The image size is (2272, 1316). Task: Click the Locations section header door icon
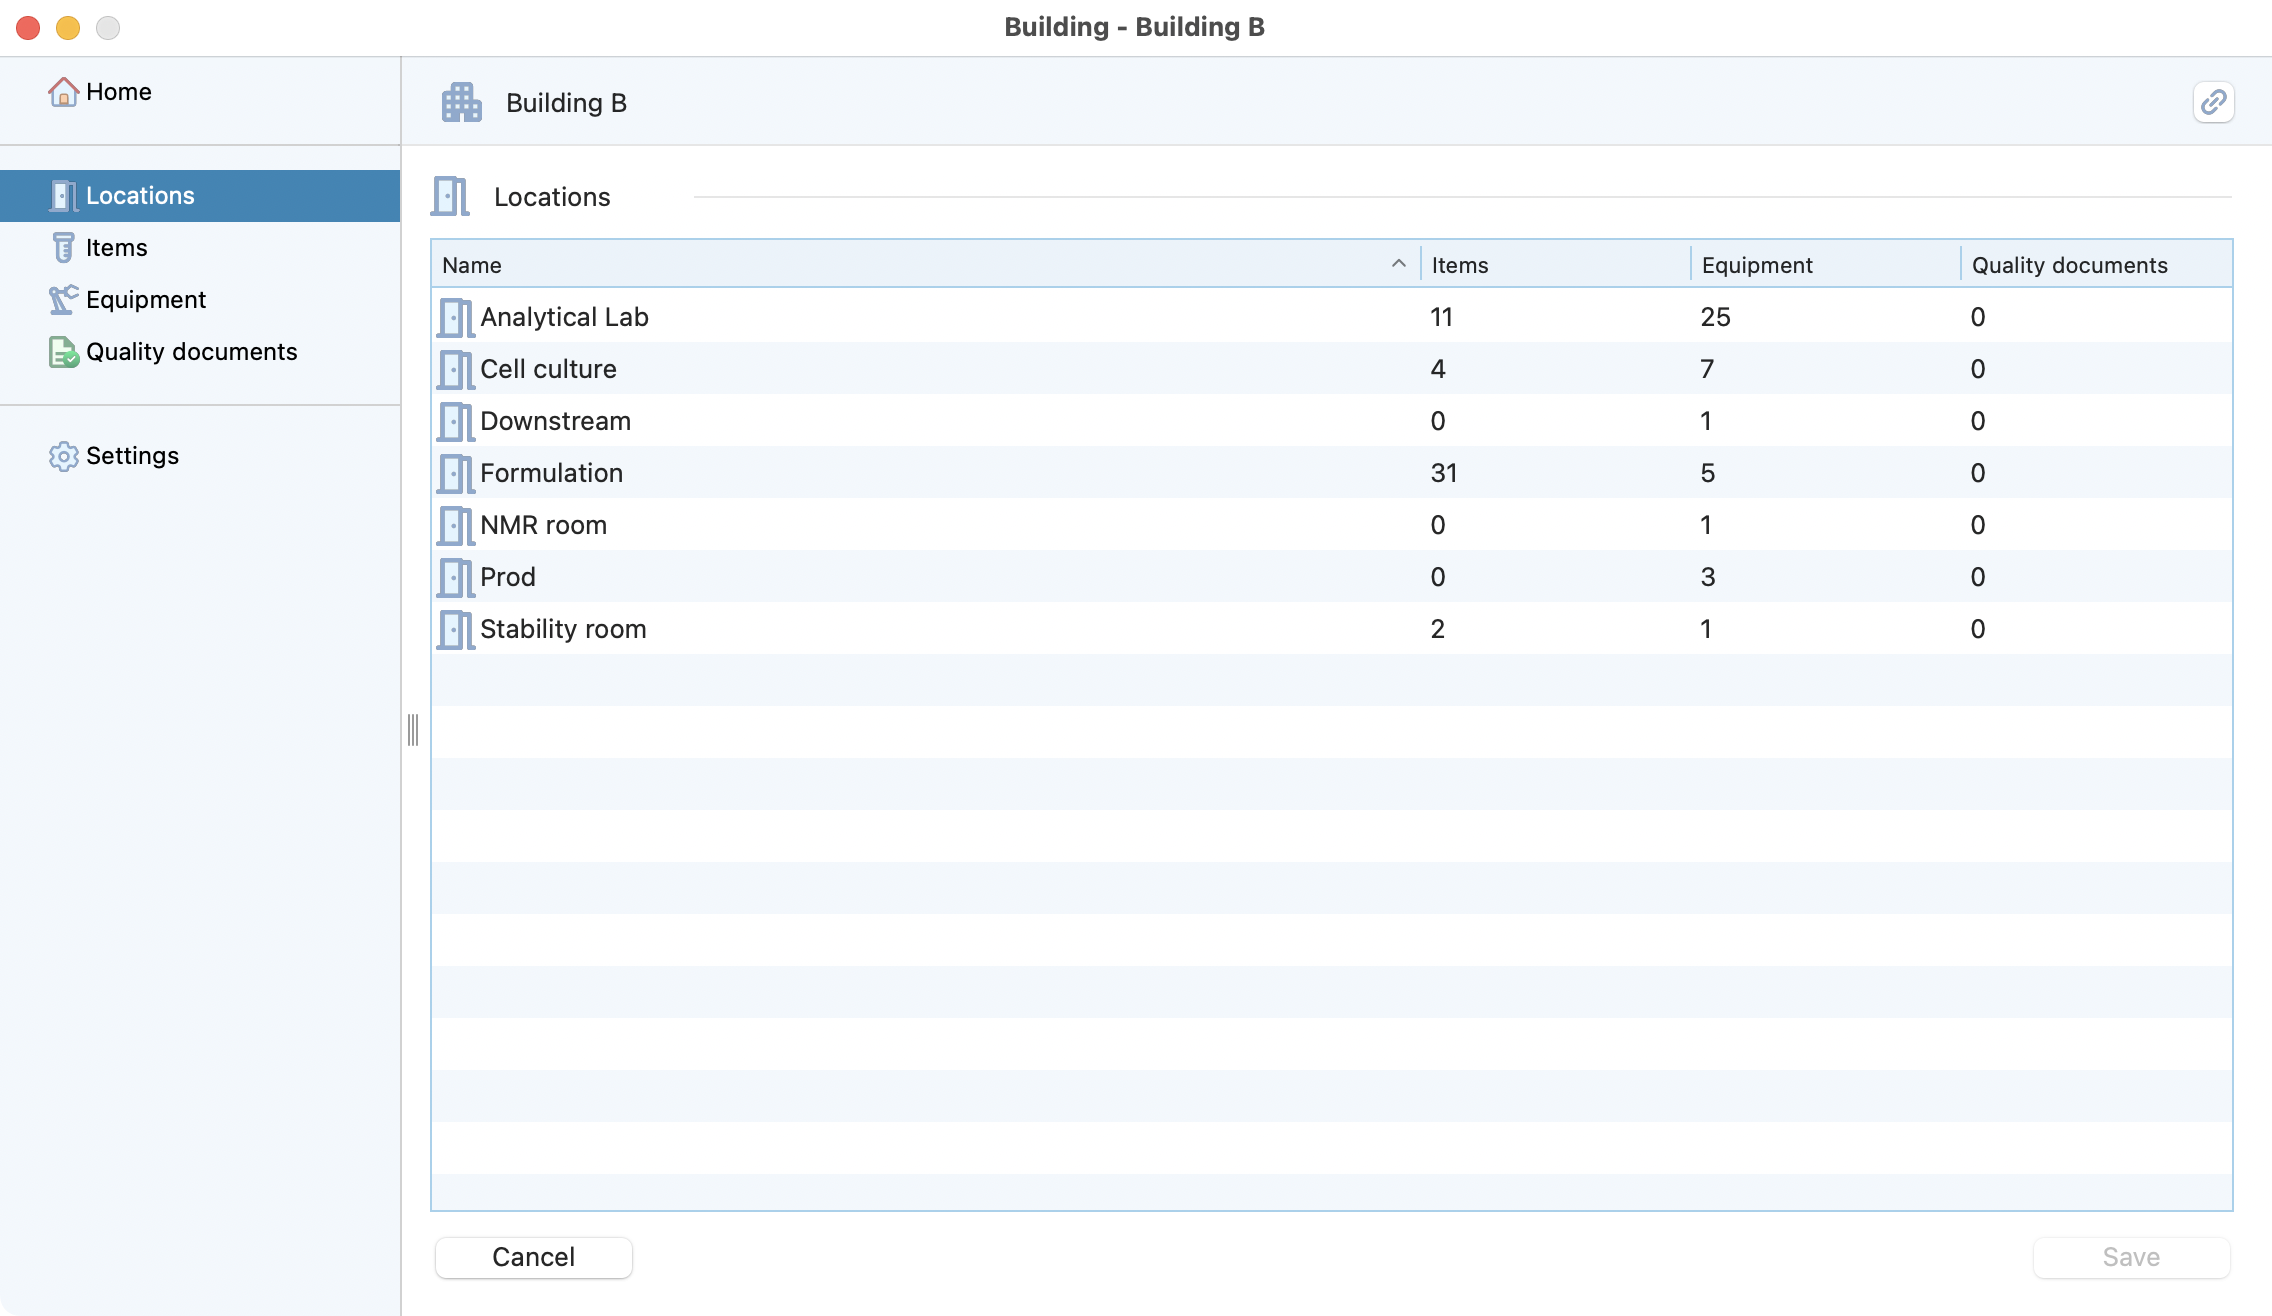tap(450, 196)
